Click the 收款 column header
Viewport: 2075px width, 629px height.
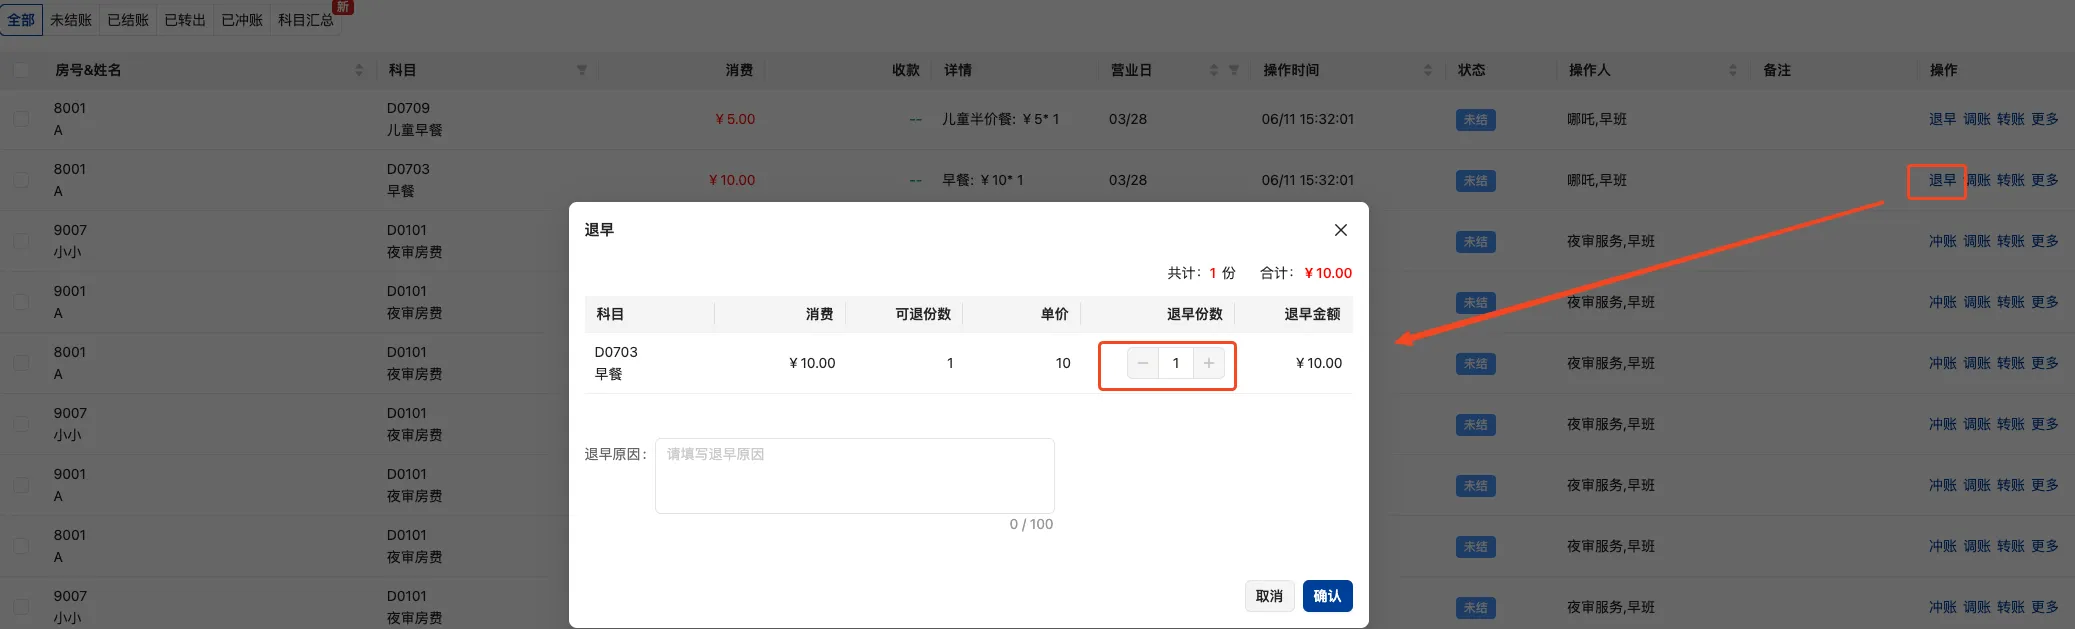(x=906, y=70)
